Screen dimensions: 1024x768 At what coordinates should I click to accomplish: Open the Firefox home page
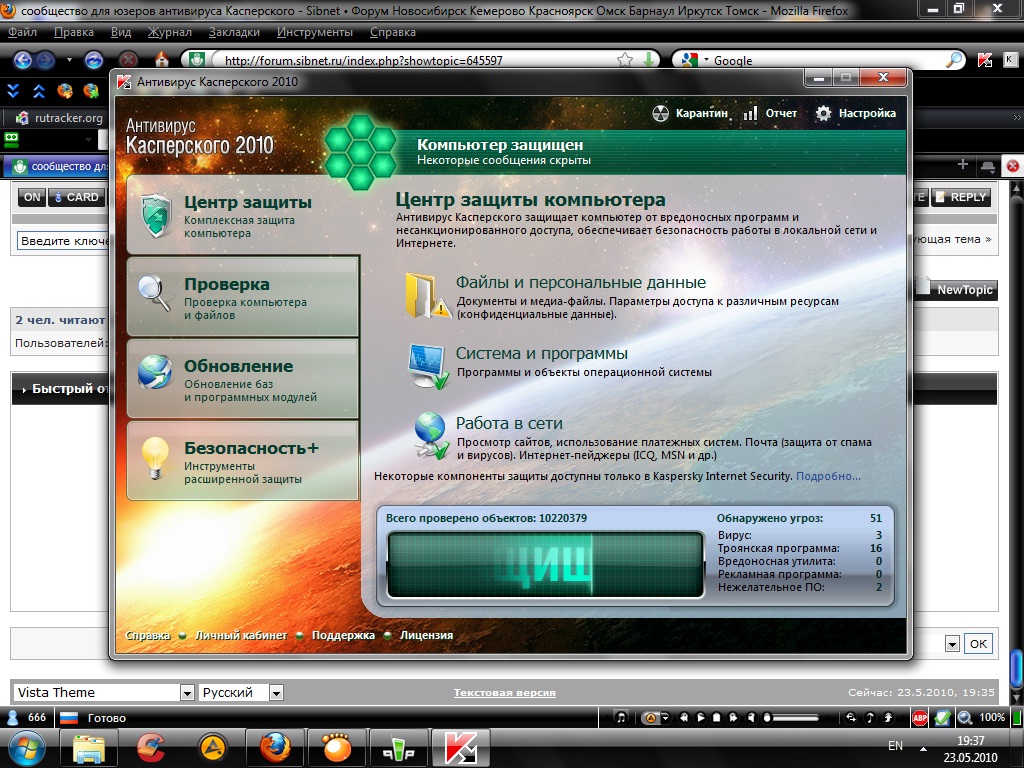pos(161,60)
